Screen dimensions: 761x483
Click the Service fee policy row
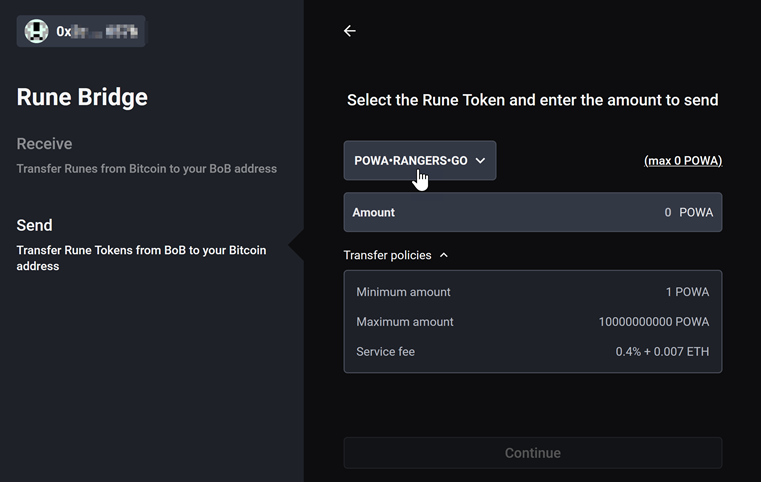(x=532, y=351)
